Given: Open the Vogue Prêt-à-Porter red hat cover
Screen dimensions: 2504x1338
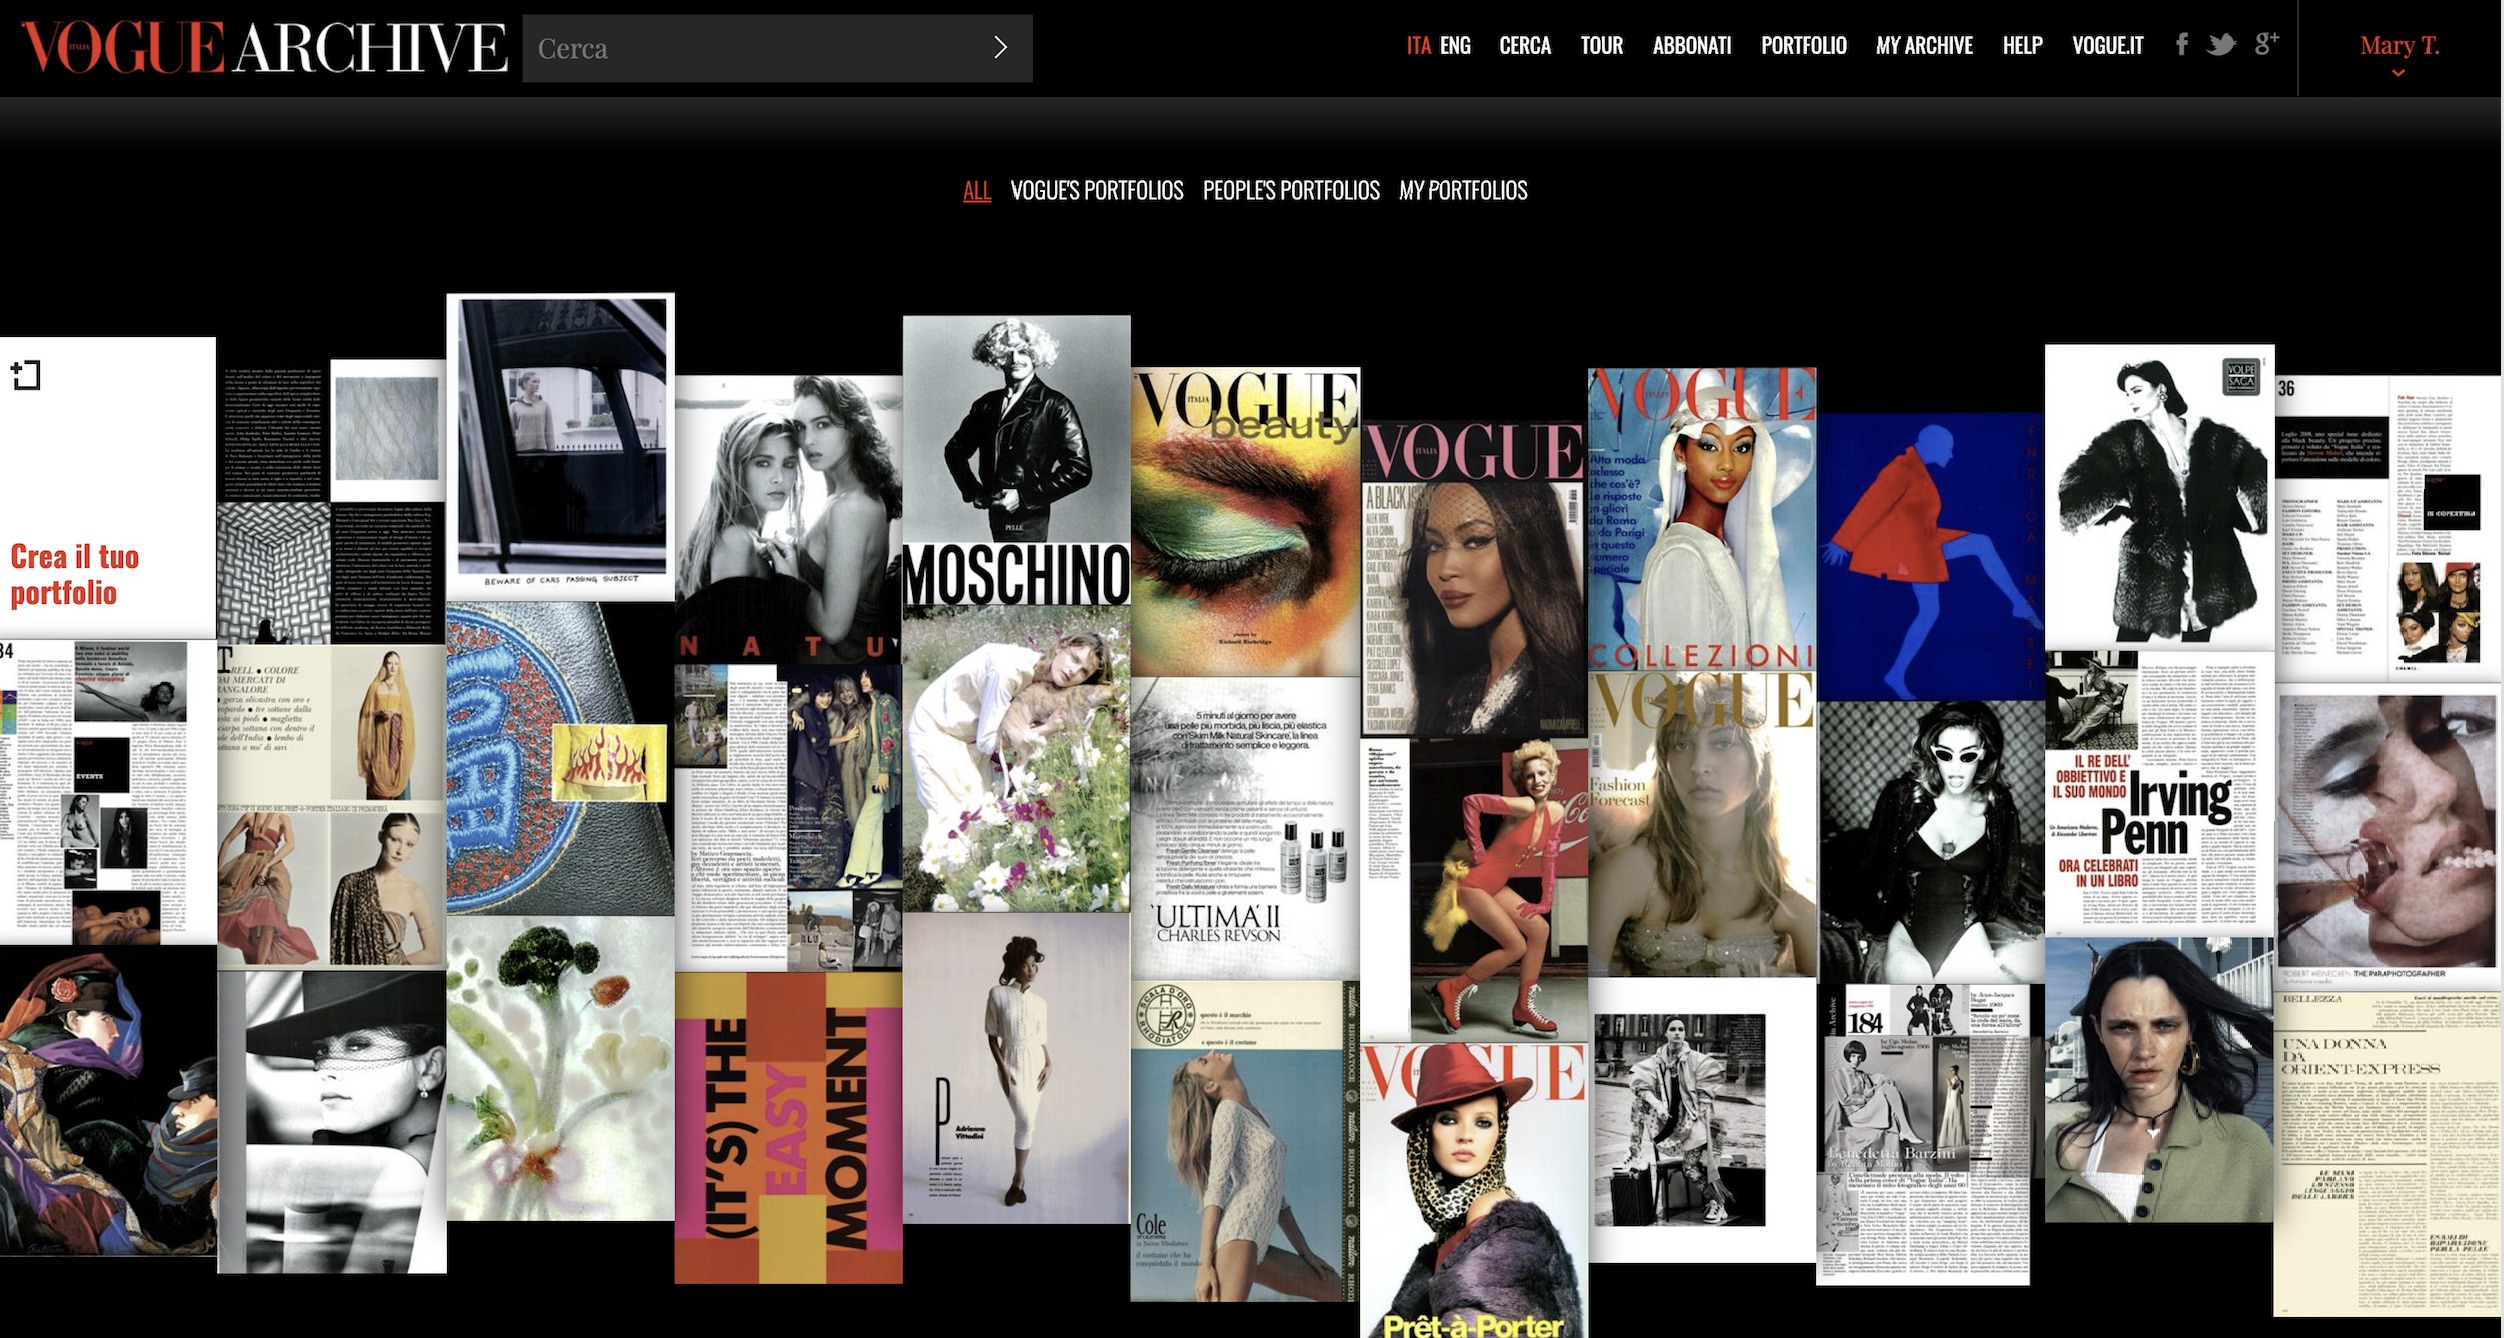Looking at the screenshot, I should (x=1474, y=1189).
